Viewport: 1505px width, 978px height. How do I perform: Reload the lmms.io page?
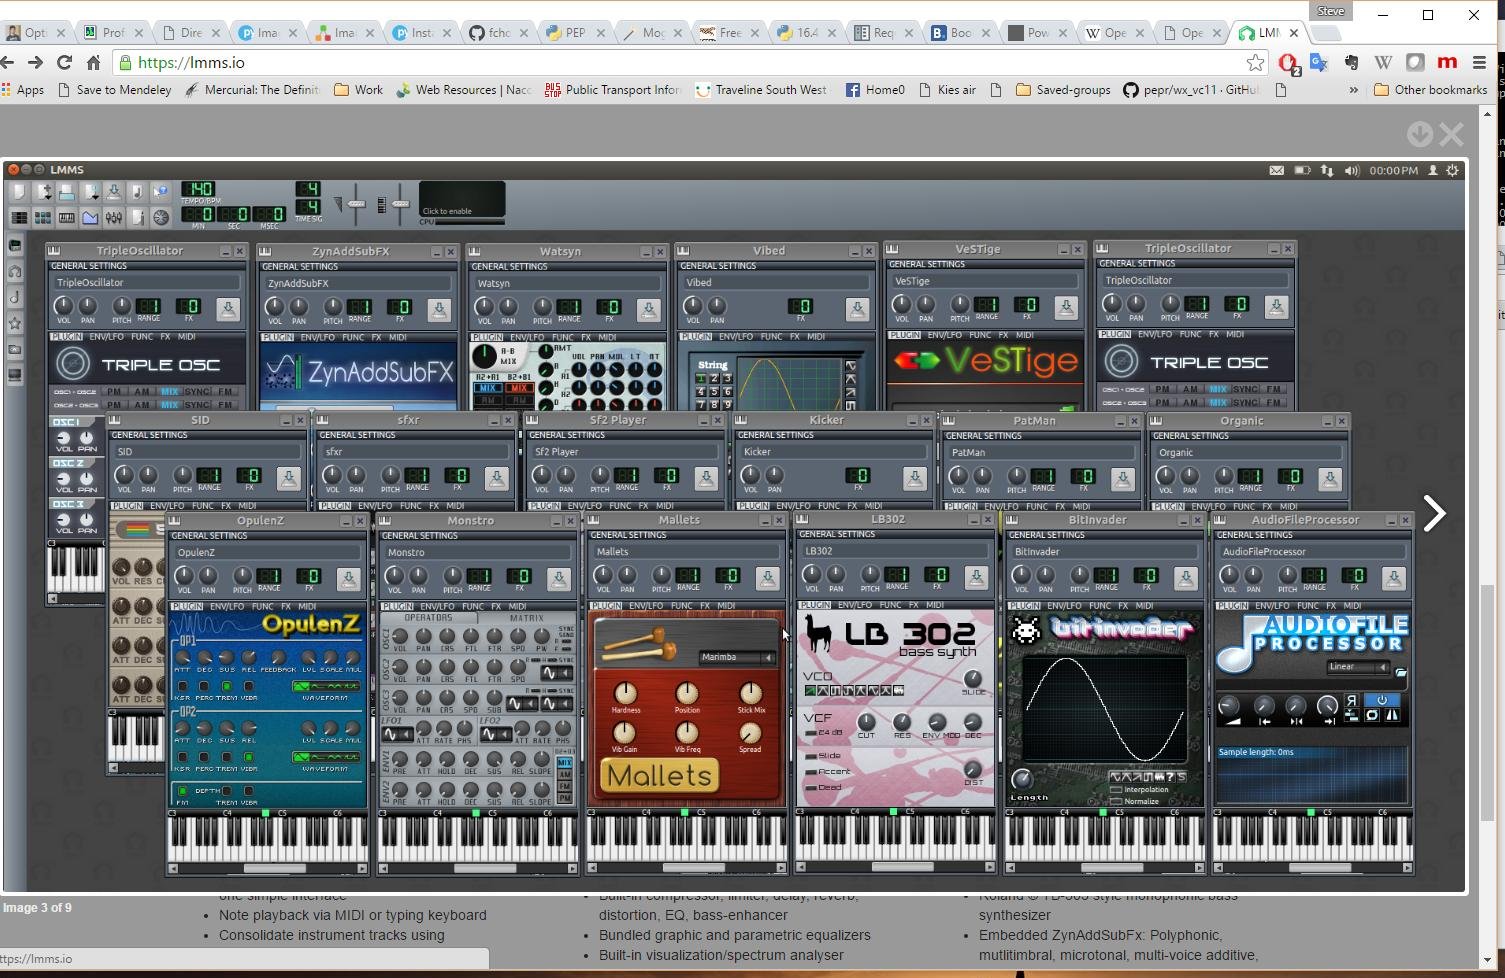tap(64, 63)
